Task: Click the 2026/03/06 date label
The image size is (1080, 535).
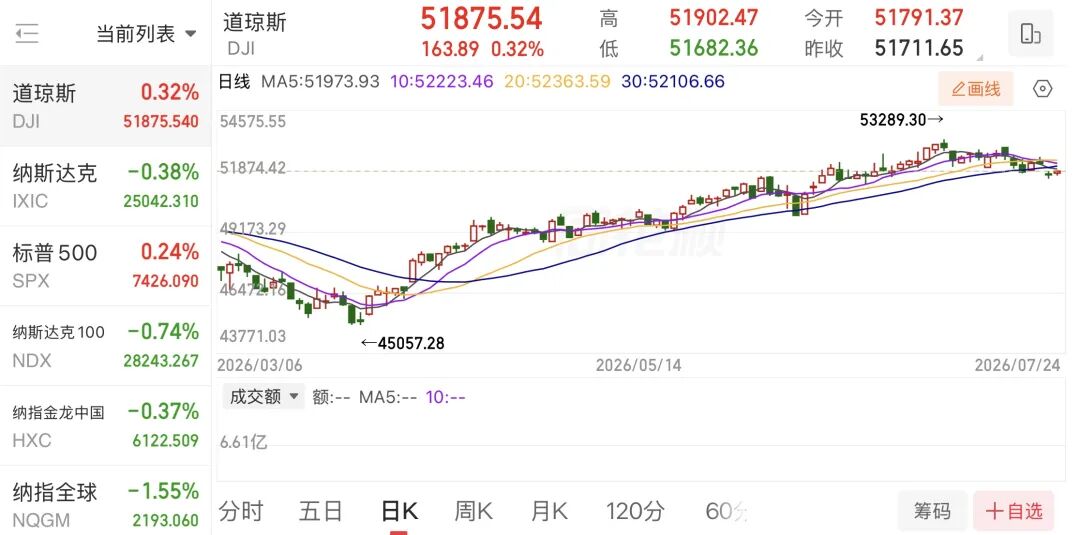Action: pos(260,364)
